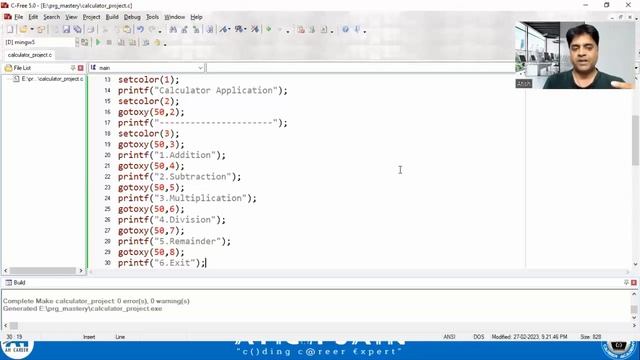Open toolbar options arrow after Help icons
This screenshot has height=360, width=640.
click(x=364, y=31)
